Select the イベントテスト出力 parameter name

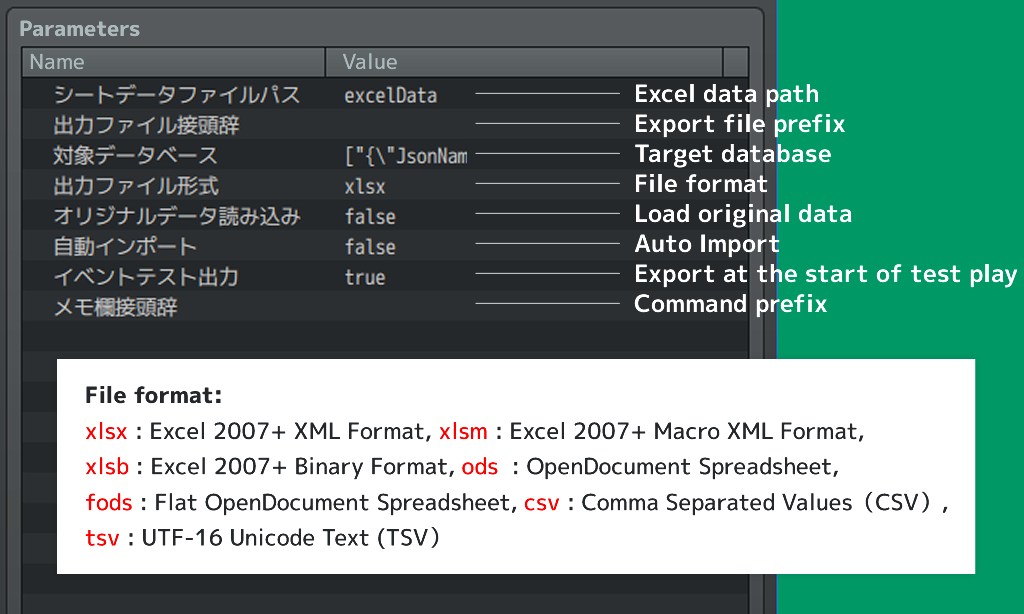146,277
